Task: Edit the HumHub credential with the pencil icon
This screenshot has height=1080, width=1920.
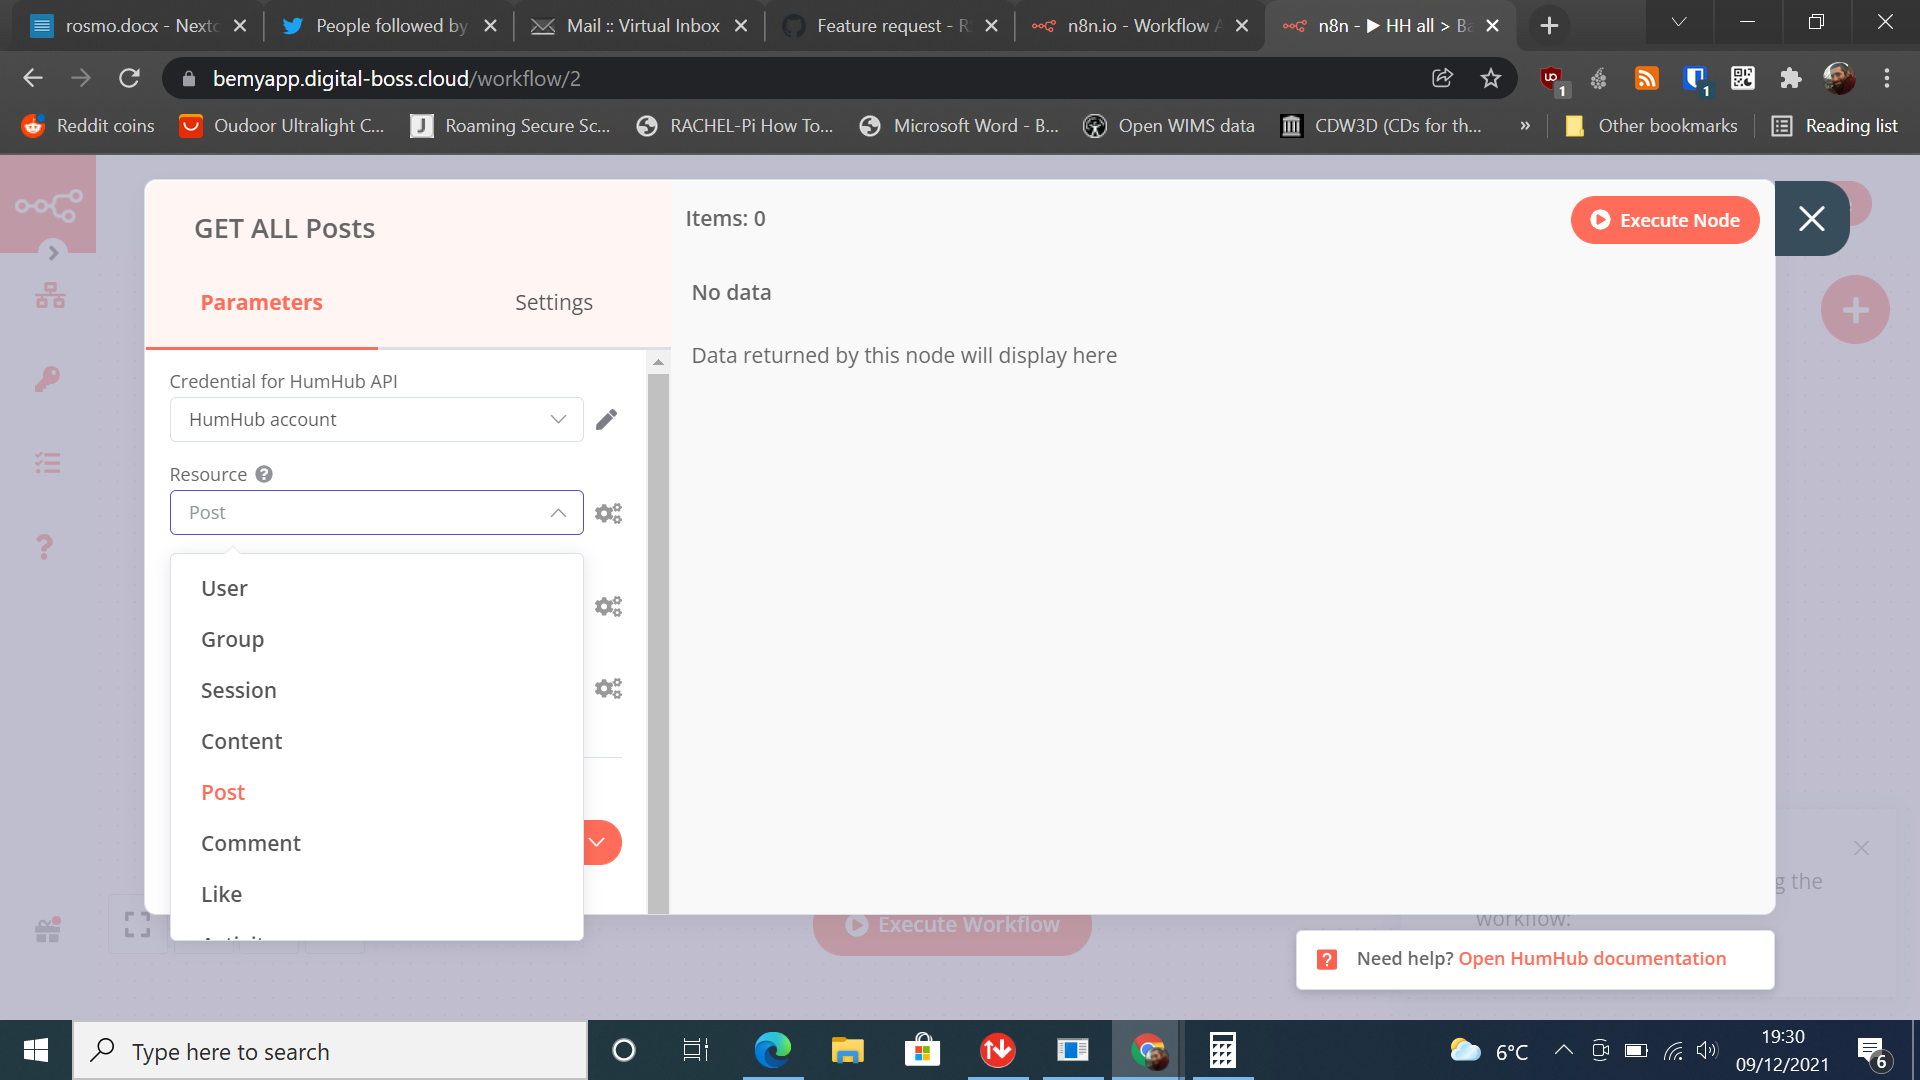Action: pos(606,419)
